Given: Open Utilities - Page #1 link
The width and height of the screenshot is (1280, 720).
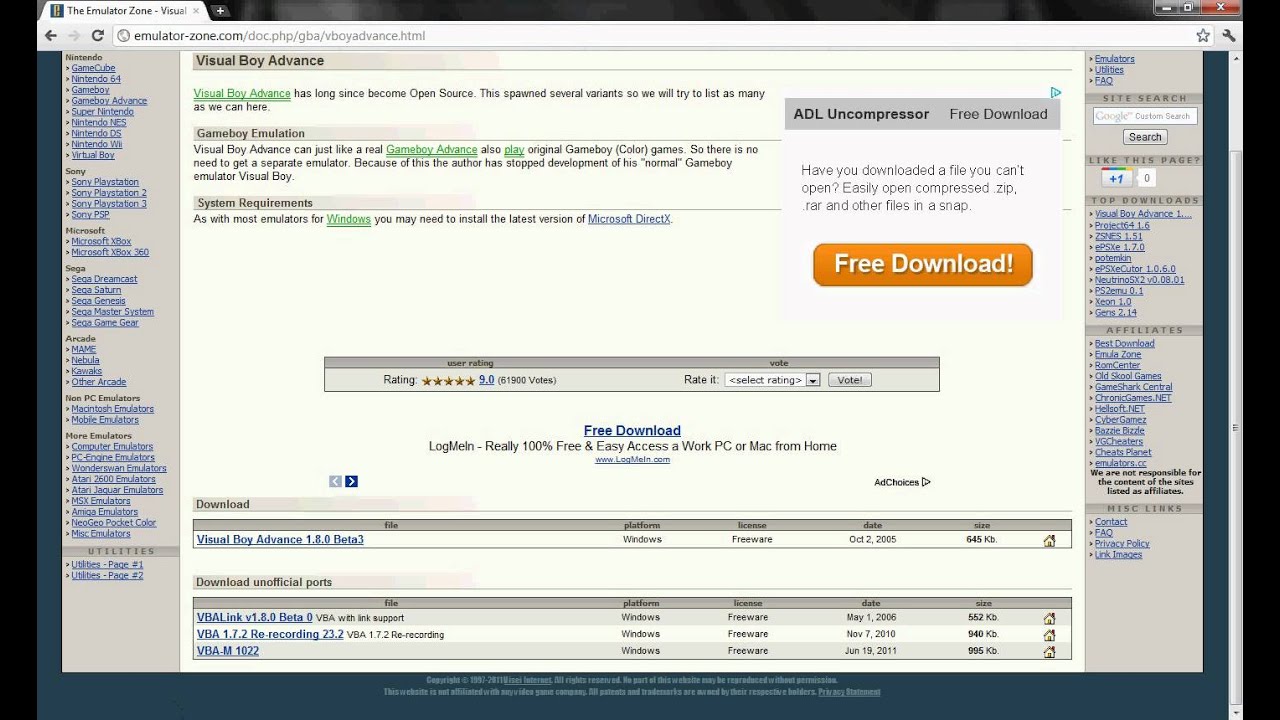Looking at the screenshot, I should (x=107, y=565).
